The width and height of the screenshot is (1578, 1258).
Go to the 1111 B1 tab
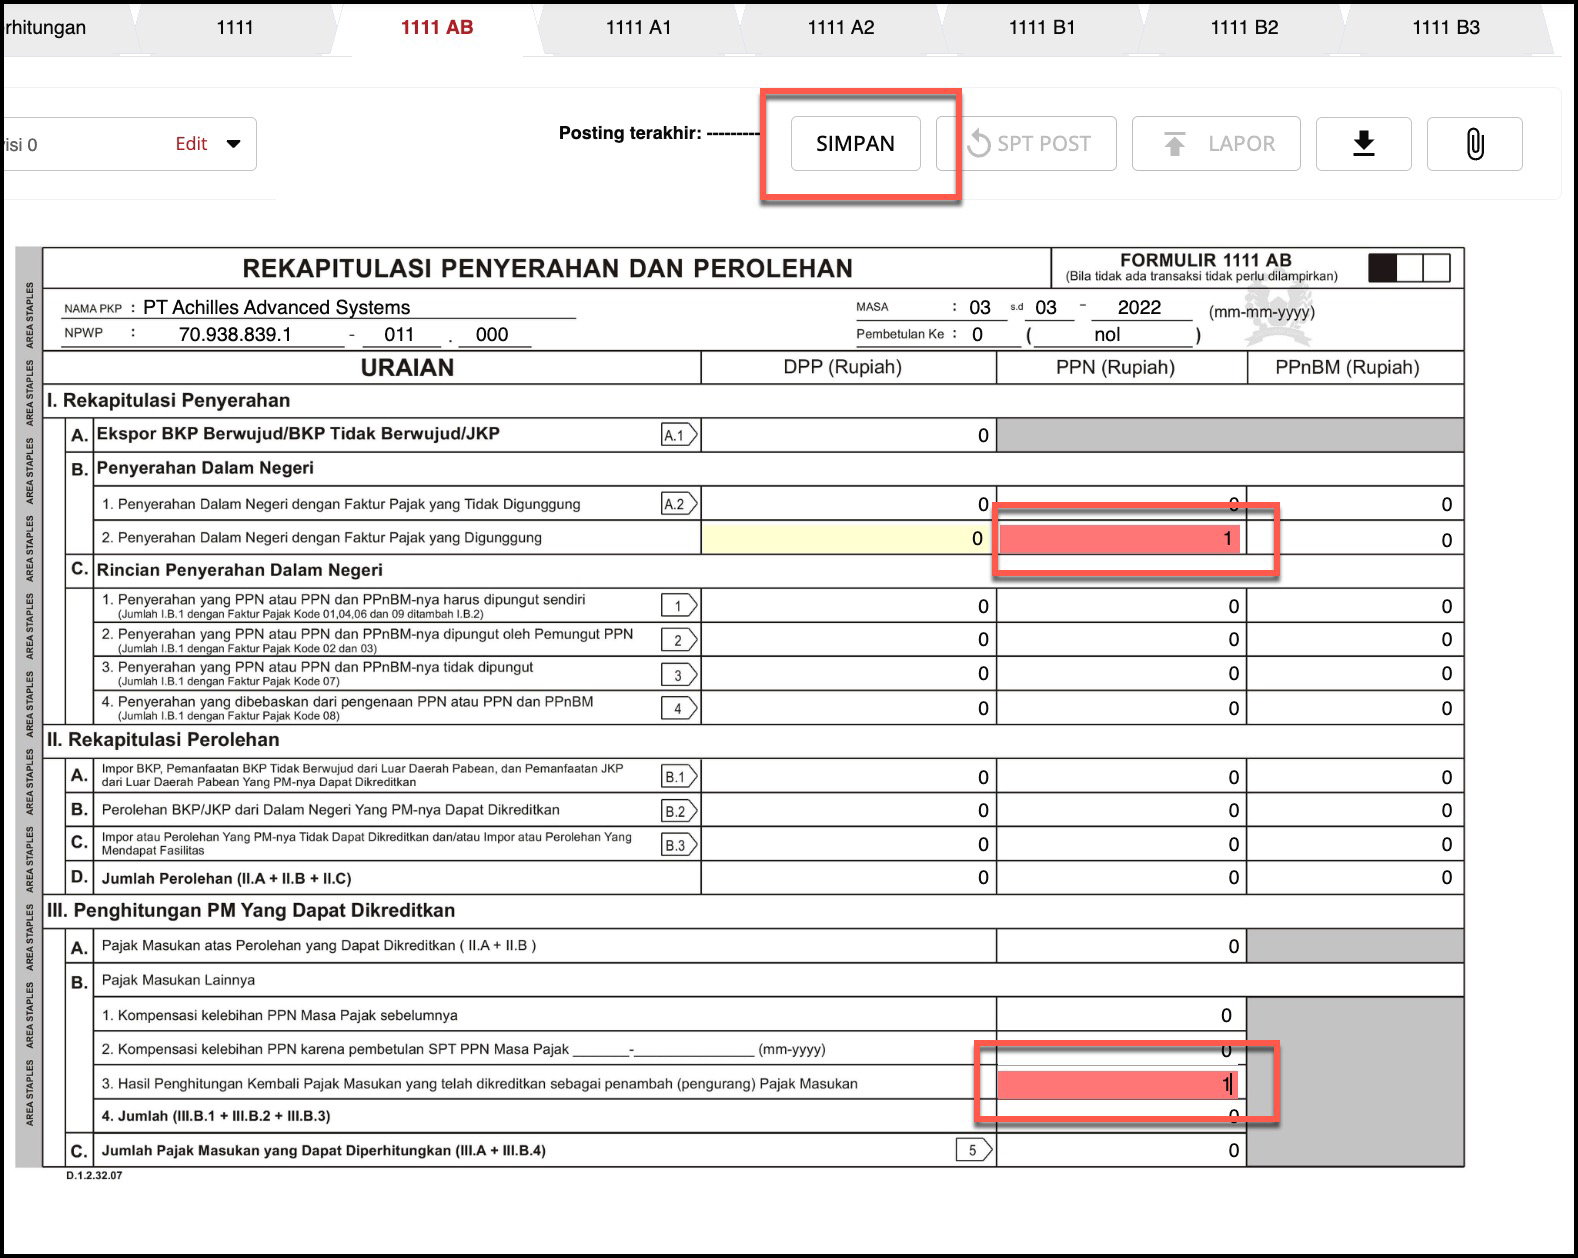pos(1042,27)
